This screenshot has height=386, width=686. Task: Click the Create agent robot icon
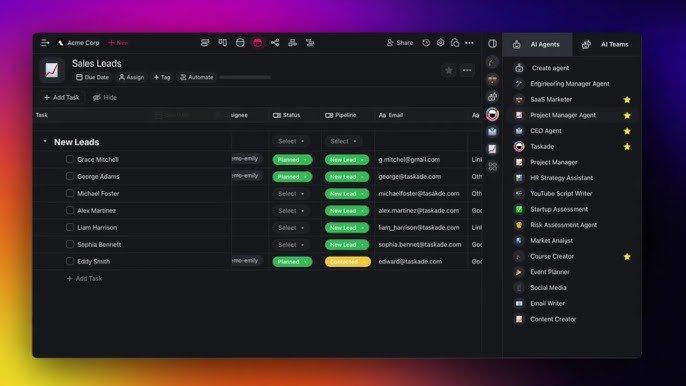519,68
